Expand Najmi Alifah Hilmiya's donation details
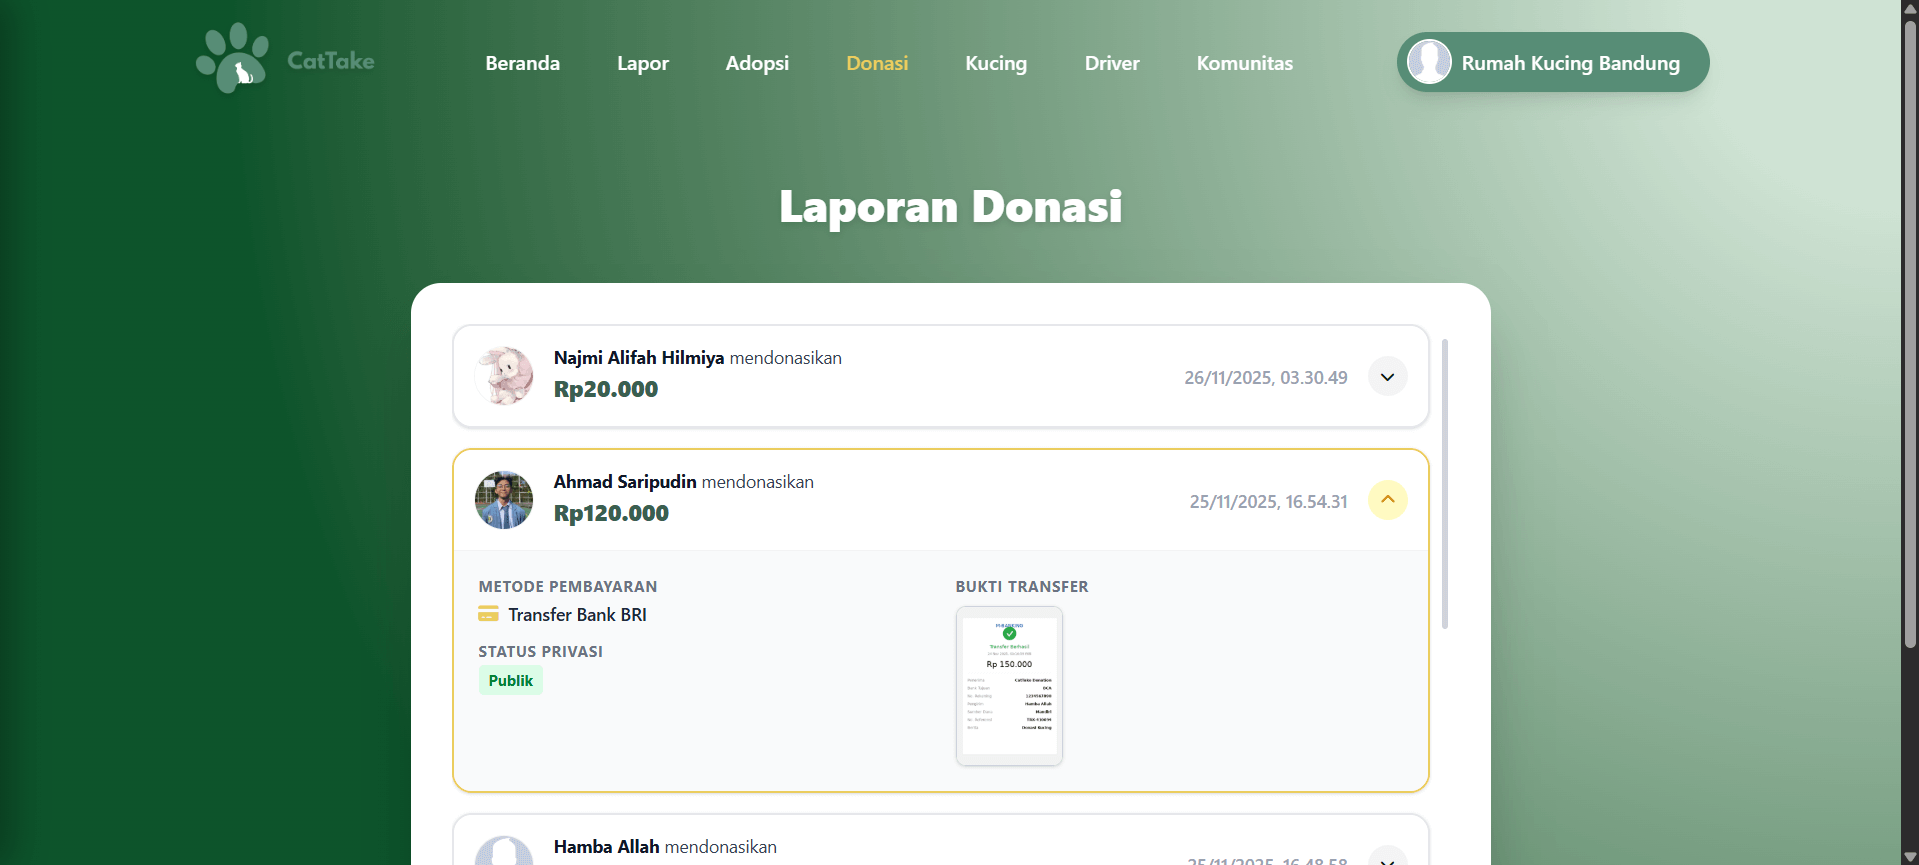 click(x=1387, y=377)
